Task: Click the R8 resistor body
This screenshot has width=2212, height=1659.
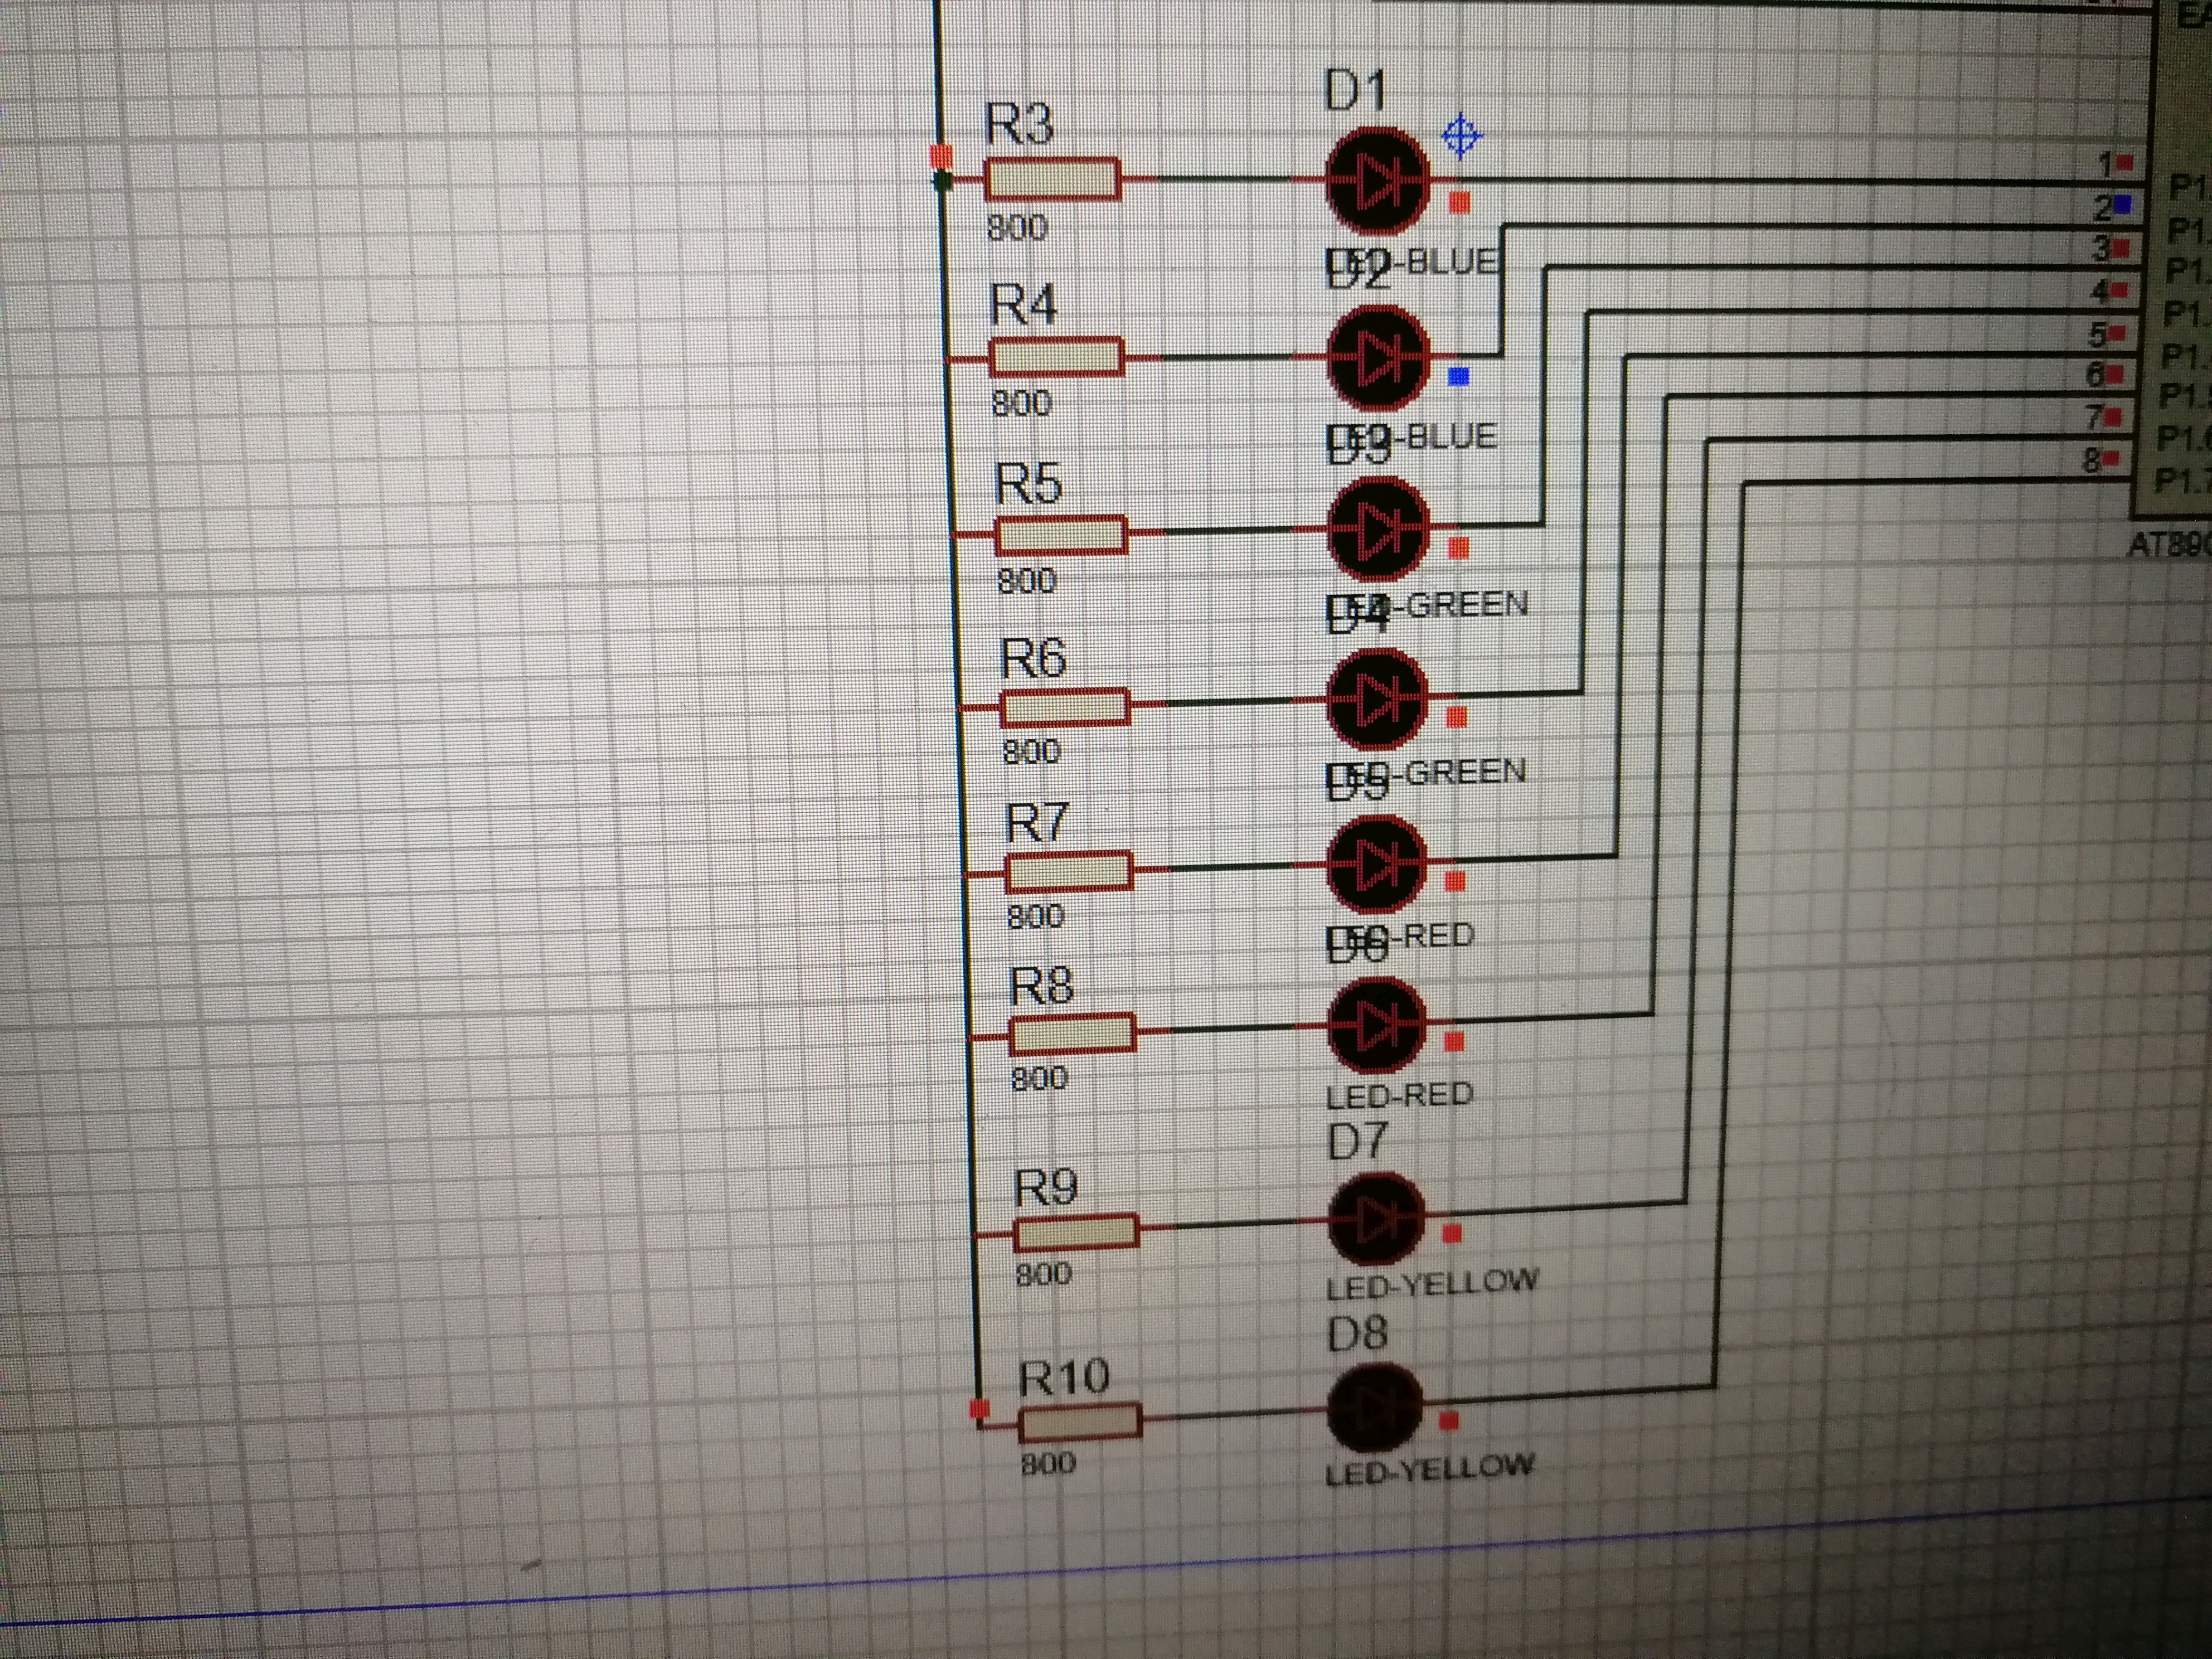Action: (x=1072, y=1033)
